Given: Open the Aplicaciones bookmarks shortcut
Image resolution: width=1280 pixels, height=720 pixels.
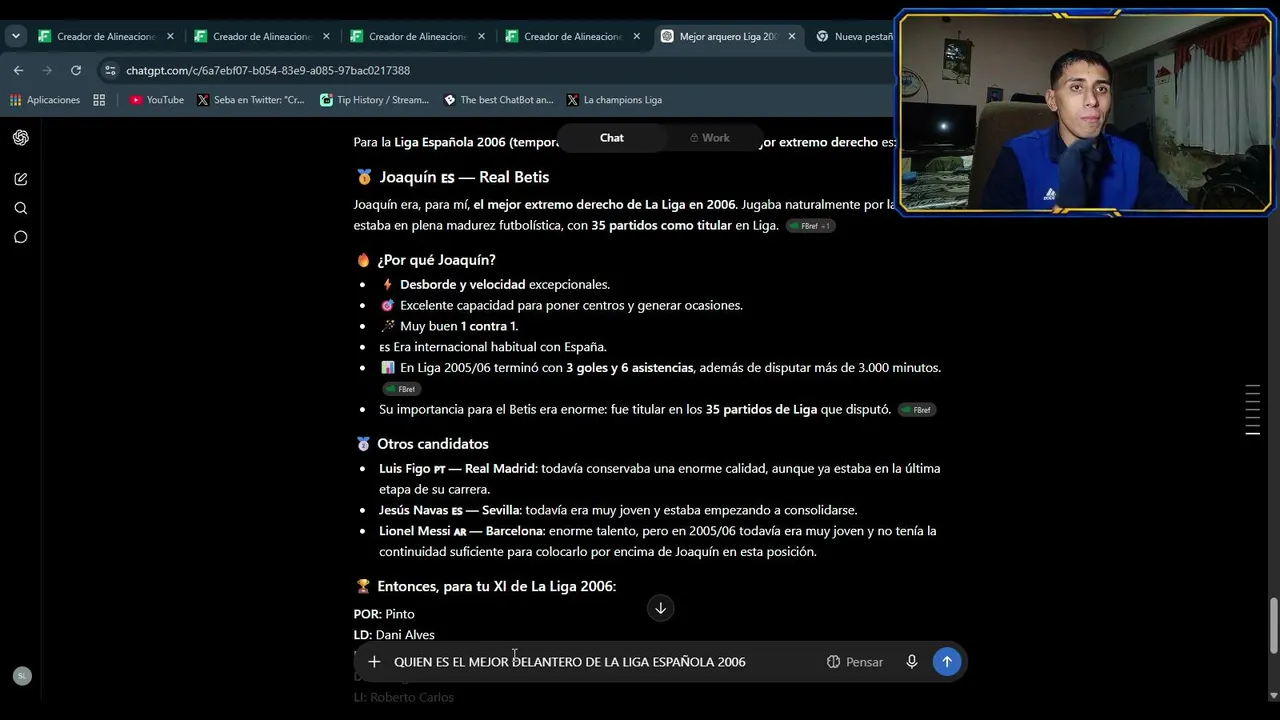Looking at the screenshot, I should tap(45, 100).
